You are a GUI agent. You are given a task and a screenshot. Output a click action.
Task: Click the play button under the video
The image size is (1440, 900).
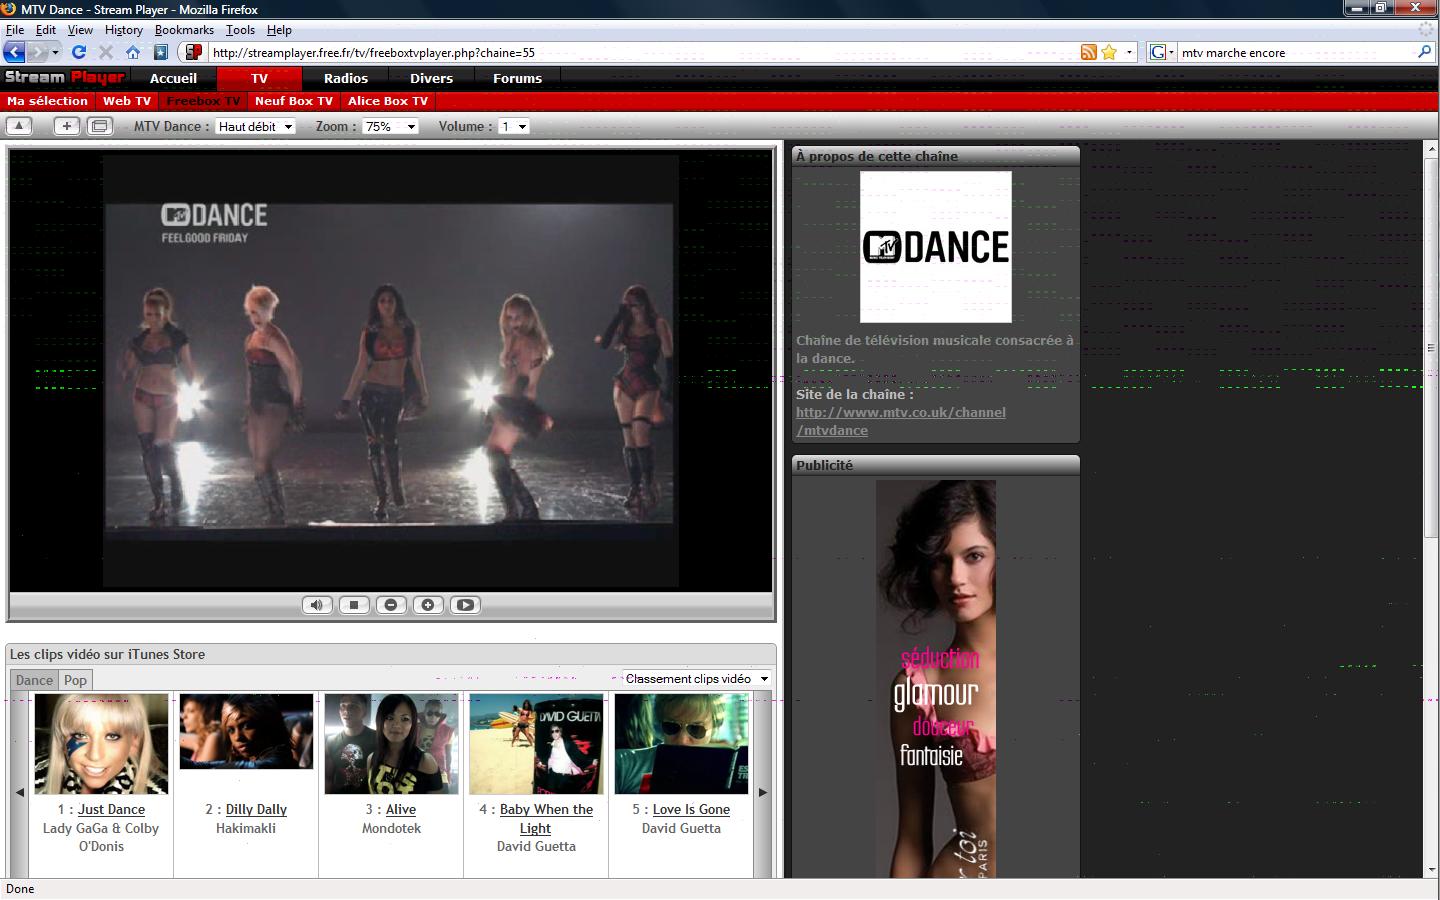point(465,605)
